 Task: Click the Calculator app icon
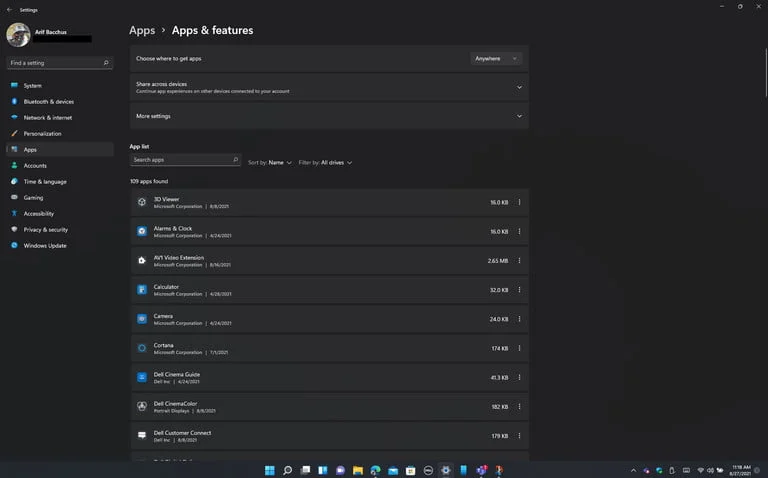point(142,289)
